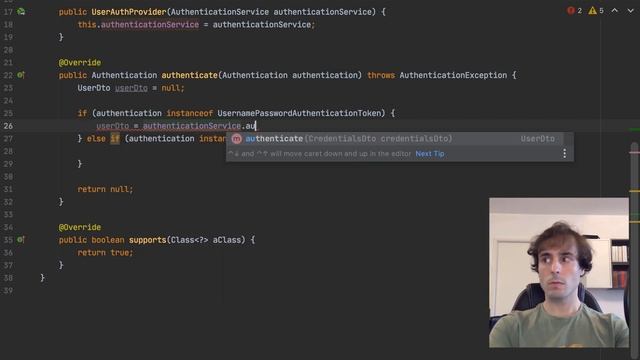Click 'return true;' statement

(x=105, y=253)
